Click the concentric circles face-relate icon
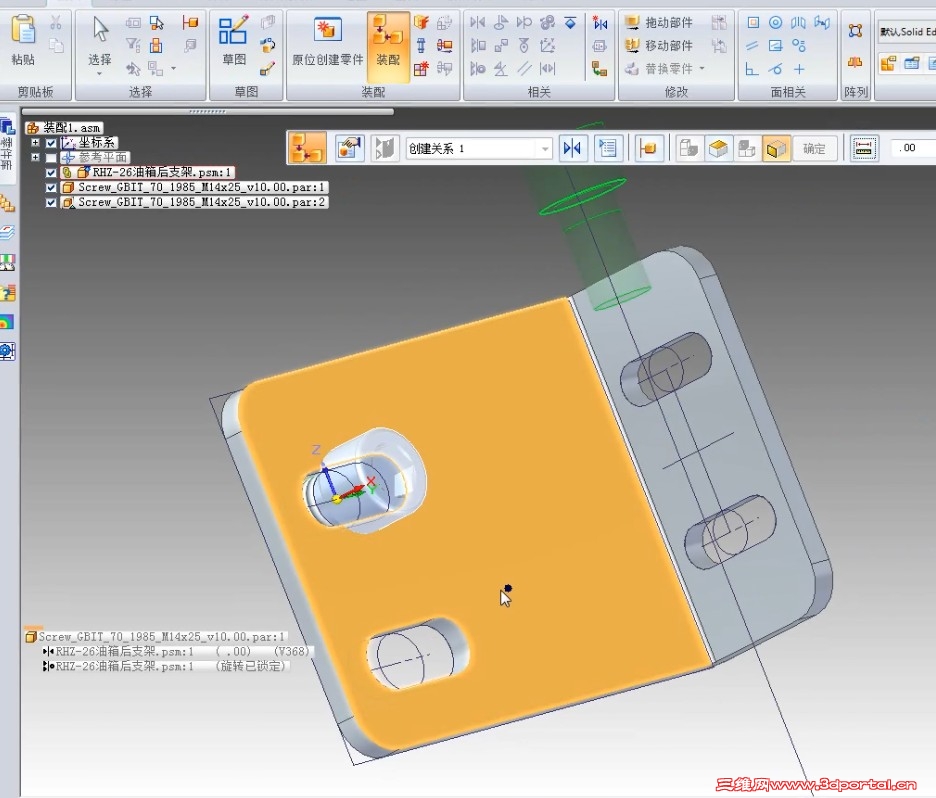The image size is (936, 798). (775, 23)
